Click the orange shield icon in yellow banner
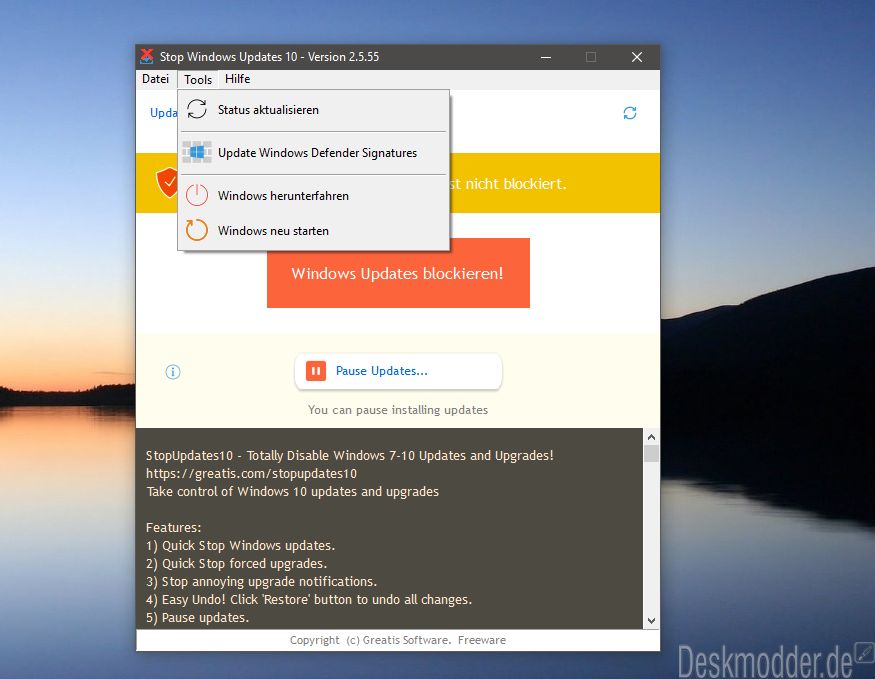875x679 pixels. pyautogui.click(x=167, y=182)
